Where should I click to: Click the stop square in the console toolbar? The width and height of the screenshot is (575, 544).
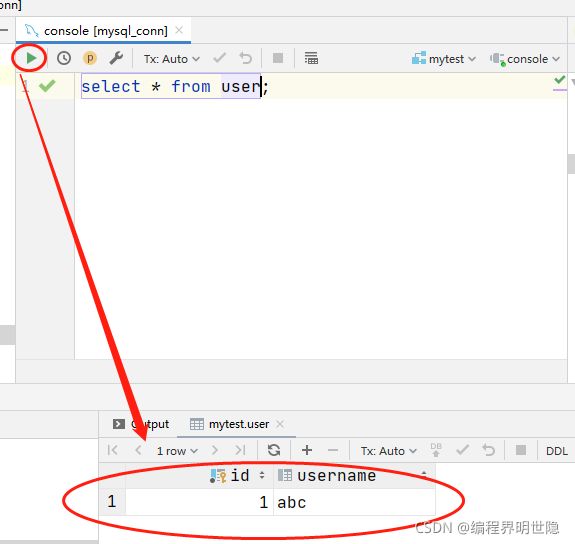278,58
